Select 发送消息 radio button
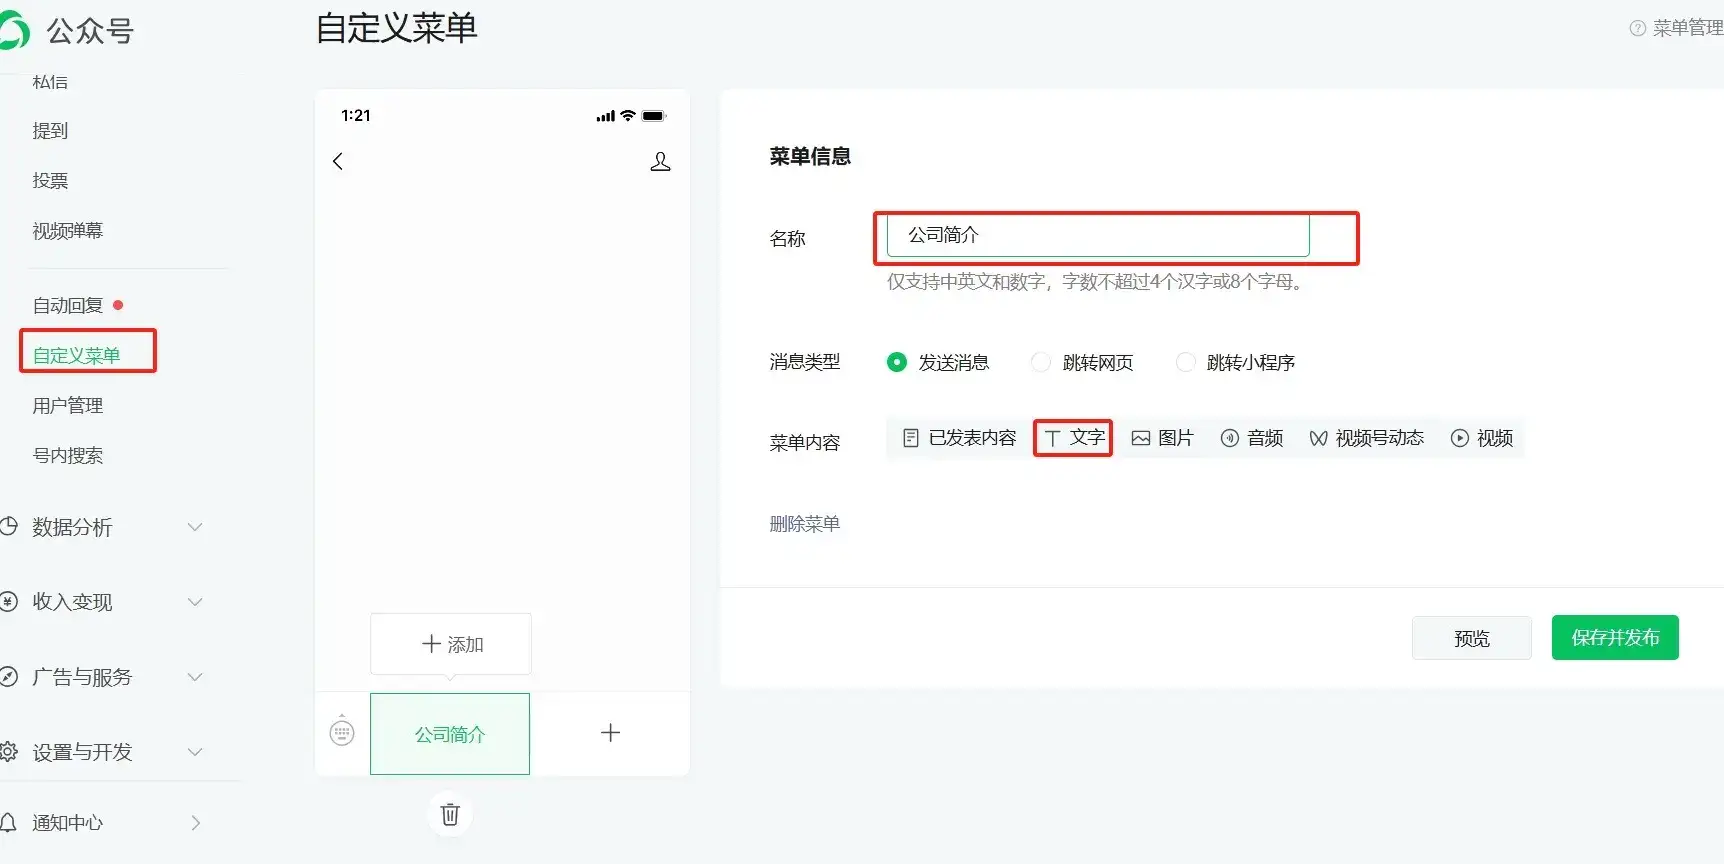Screen dimensions: 1724x864 click(x=897, y=362)
